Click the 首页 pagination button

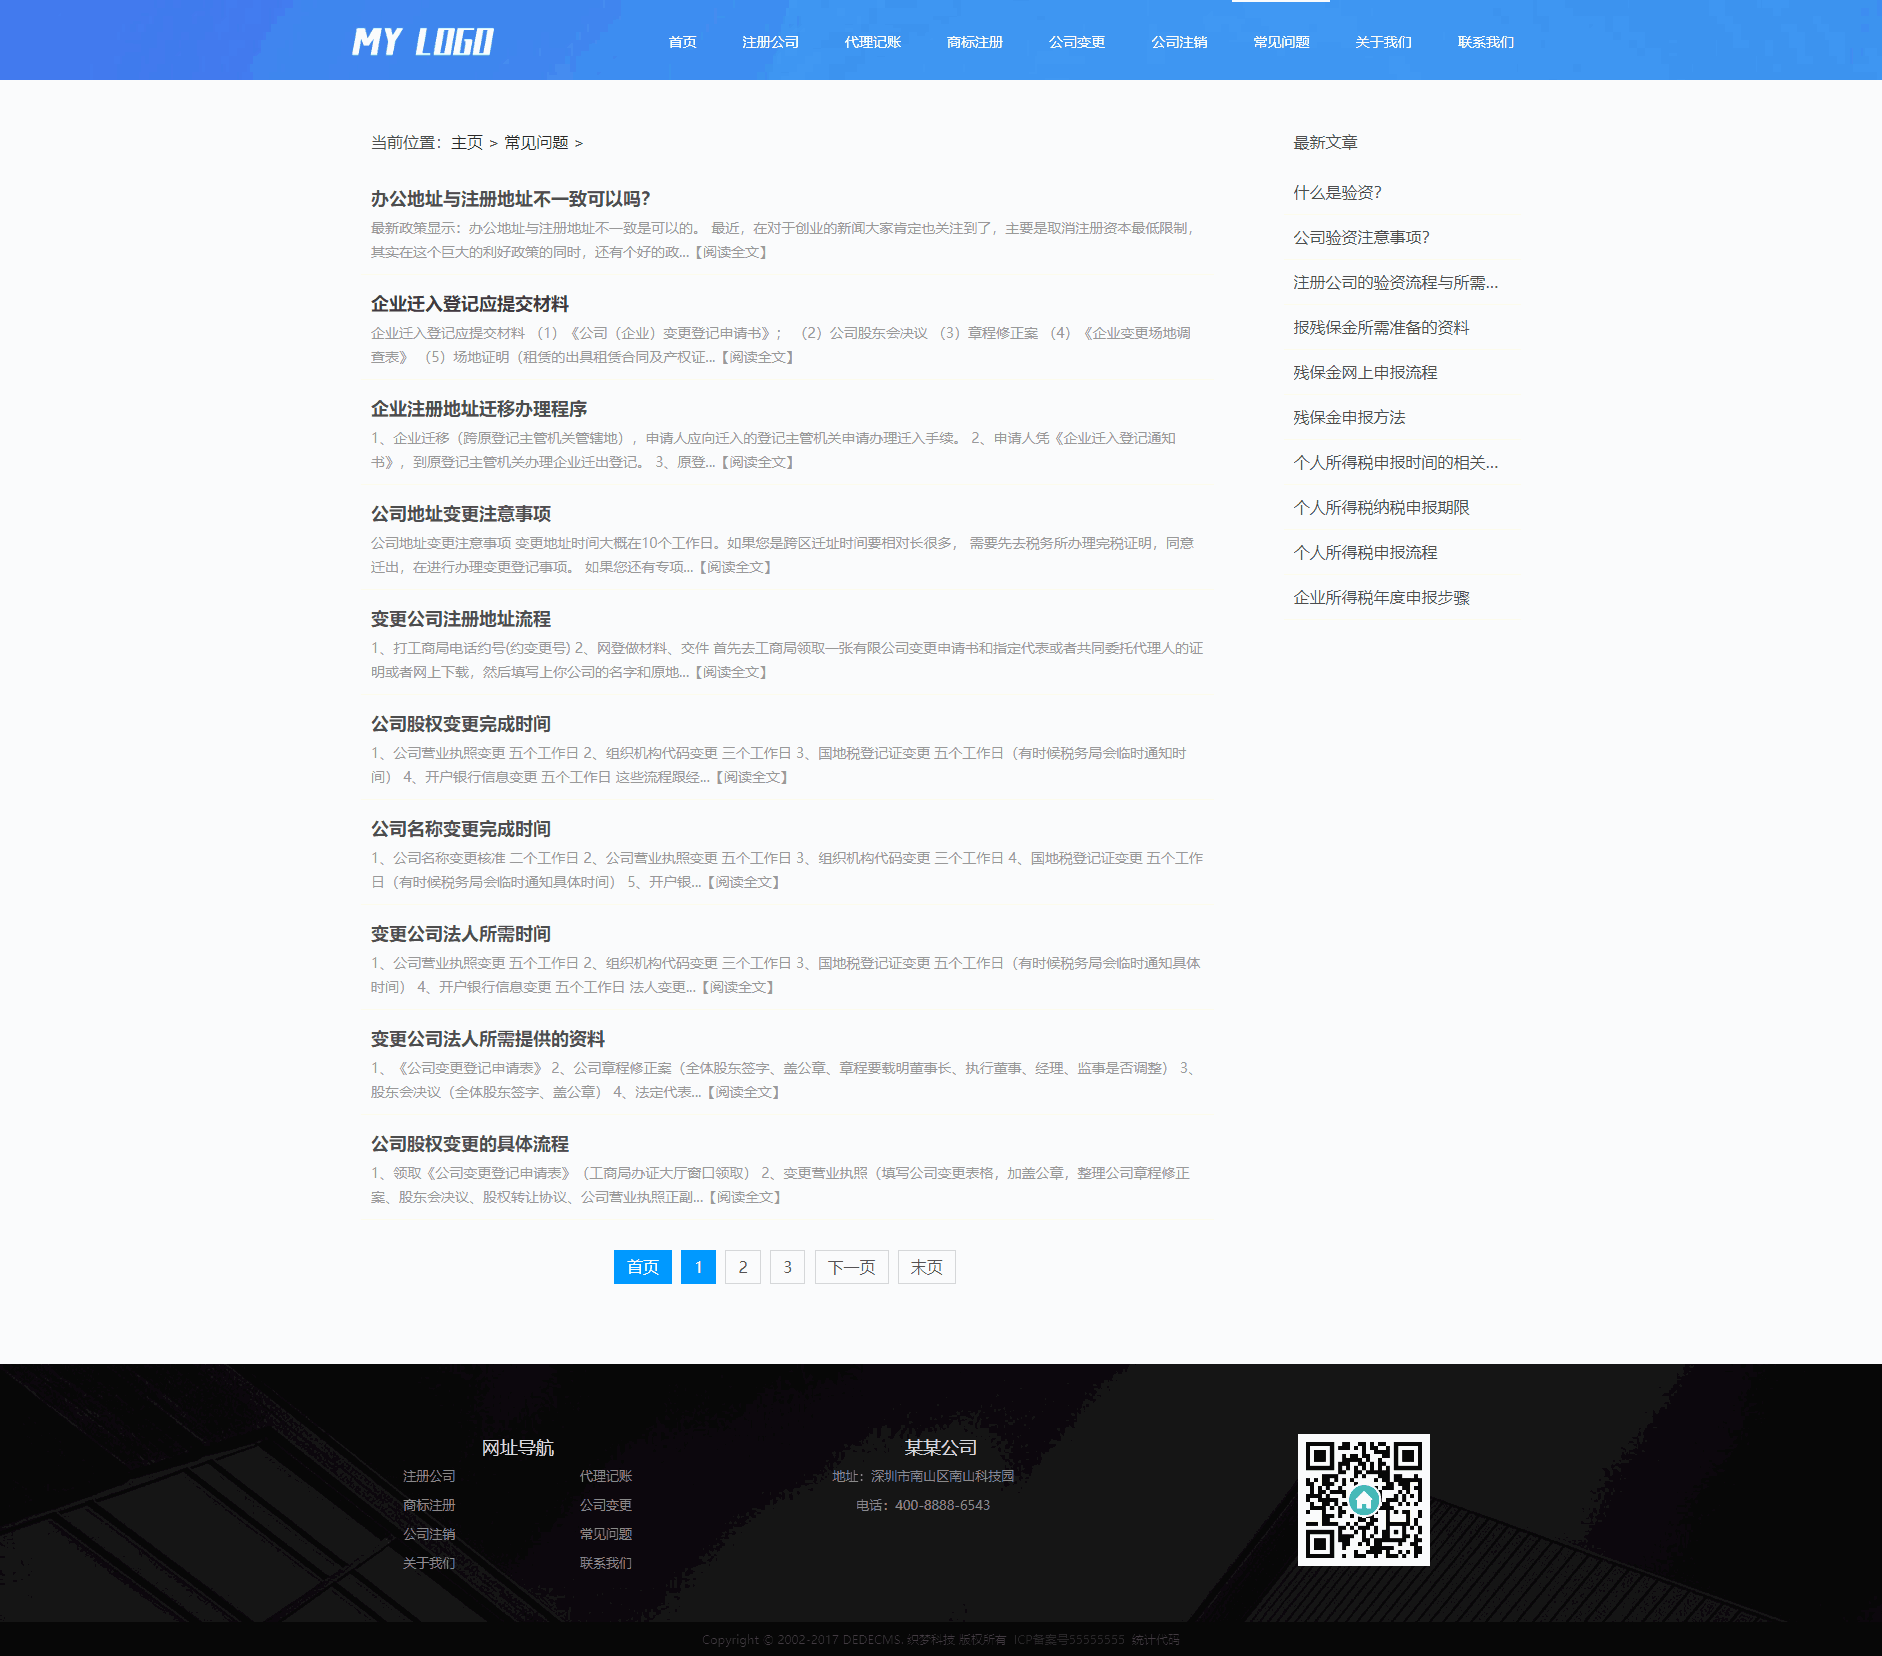(643, 1267)
